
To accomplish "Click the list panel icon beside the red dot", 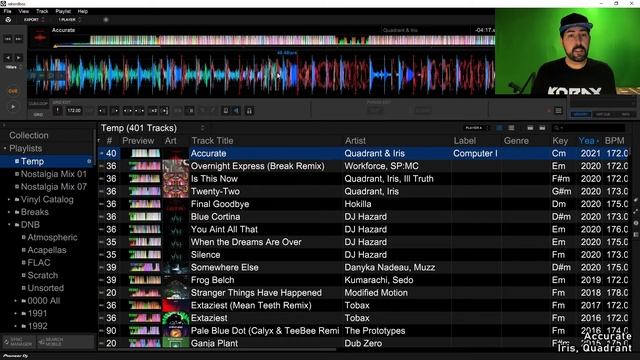I will (558, 111).
